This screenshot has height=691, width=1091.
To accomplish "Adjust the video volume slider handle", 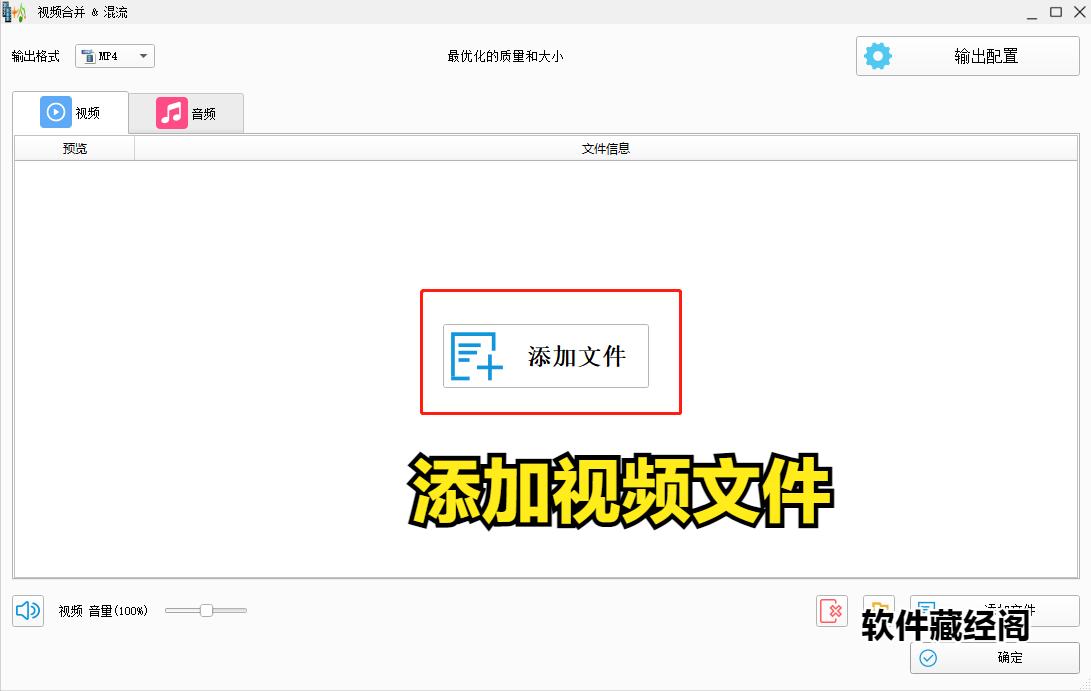I will (206, 610).
